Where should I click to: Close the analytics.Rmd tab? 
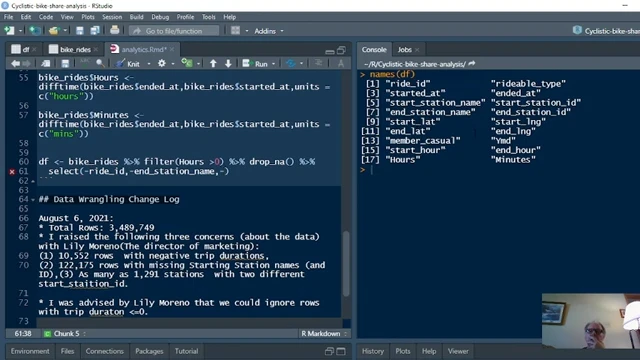tap(172, 49)
